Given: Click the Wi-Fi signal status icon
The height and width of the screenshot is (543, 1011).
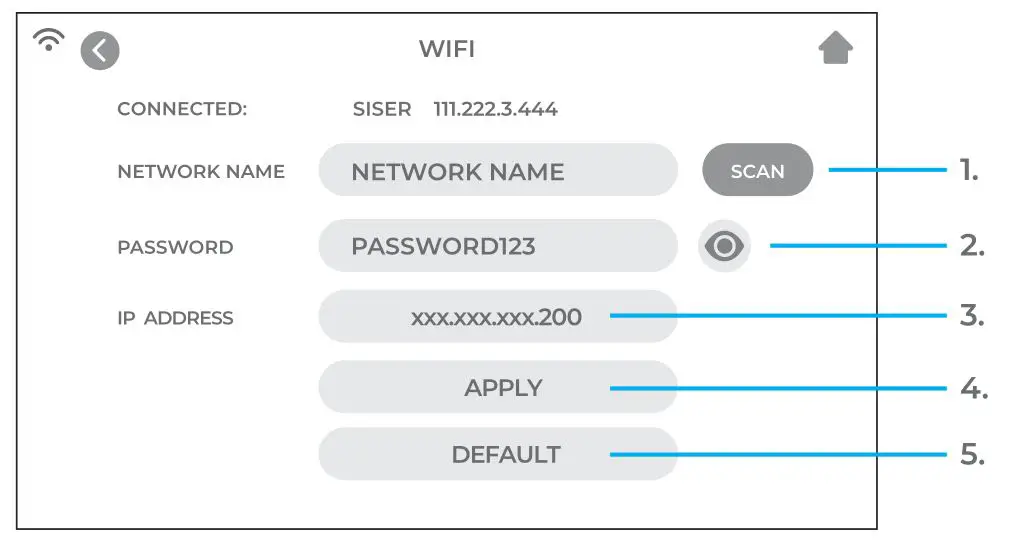Looking at the screenshot, I should [48, 40].
